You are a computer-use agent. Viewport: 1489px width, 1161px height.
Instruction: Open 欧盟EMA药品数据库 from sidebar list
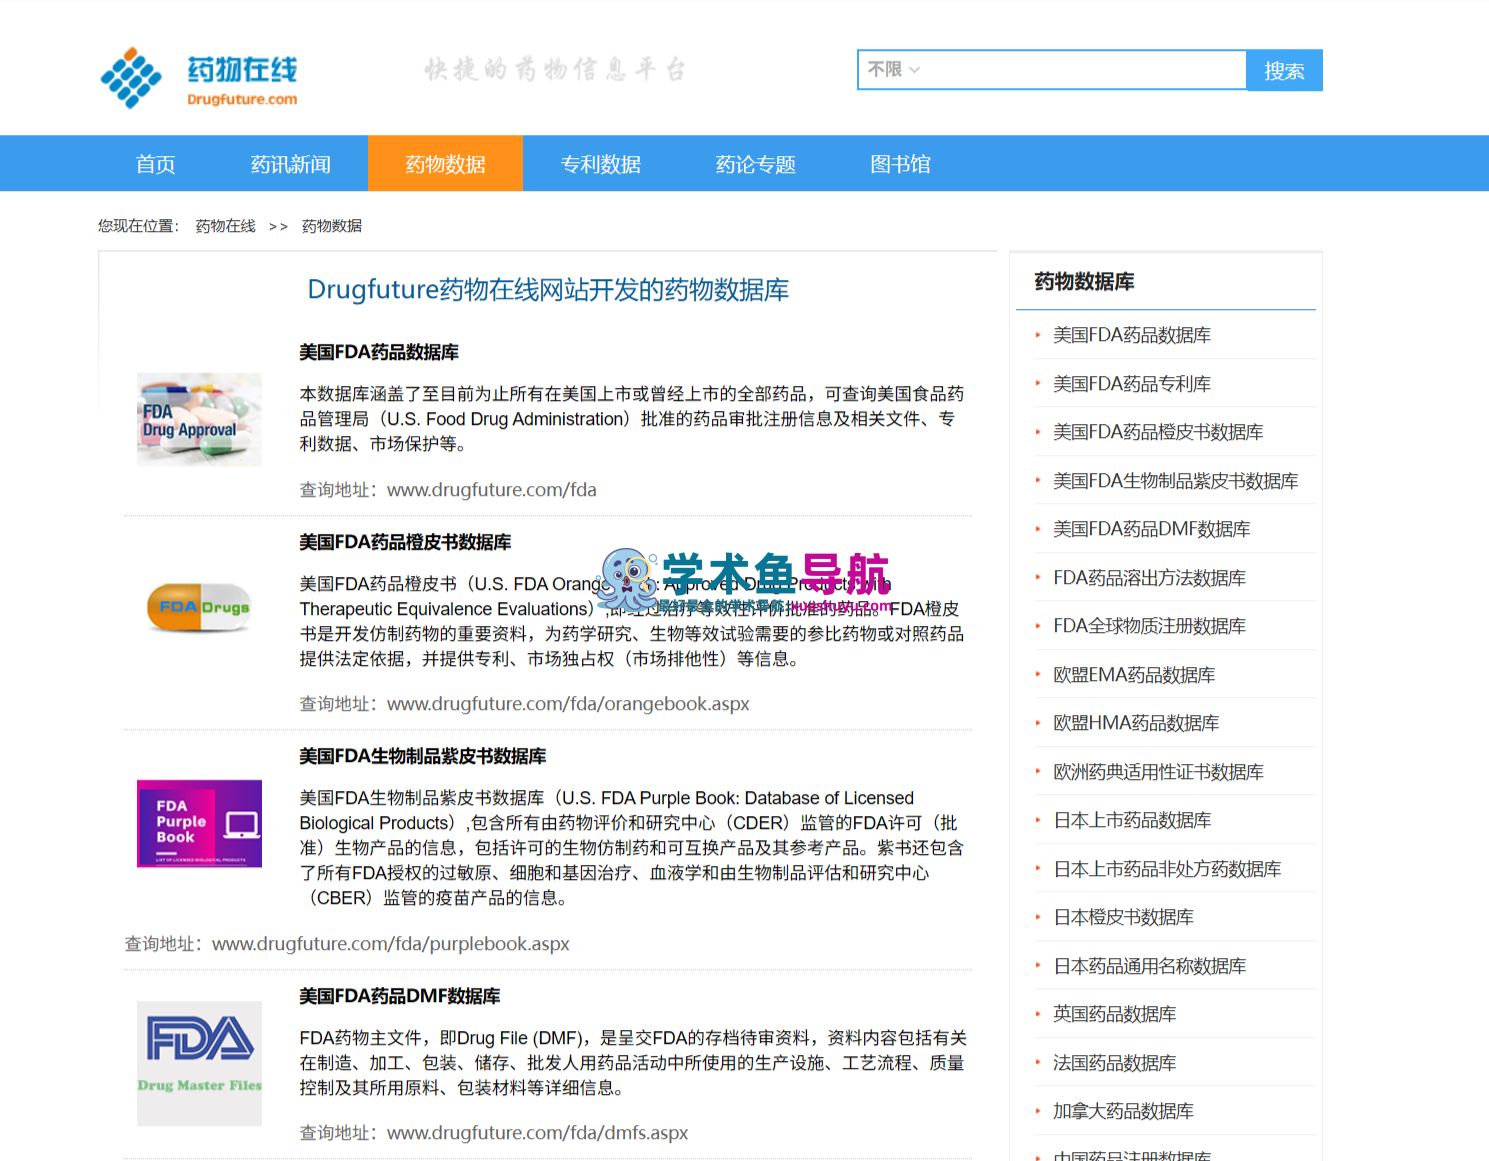1134,675
